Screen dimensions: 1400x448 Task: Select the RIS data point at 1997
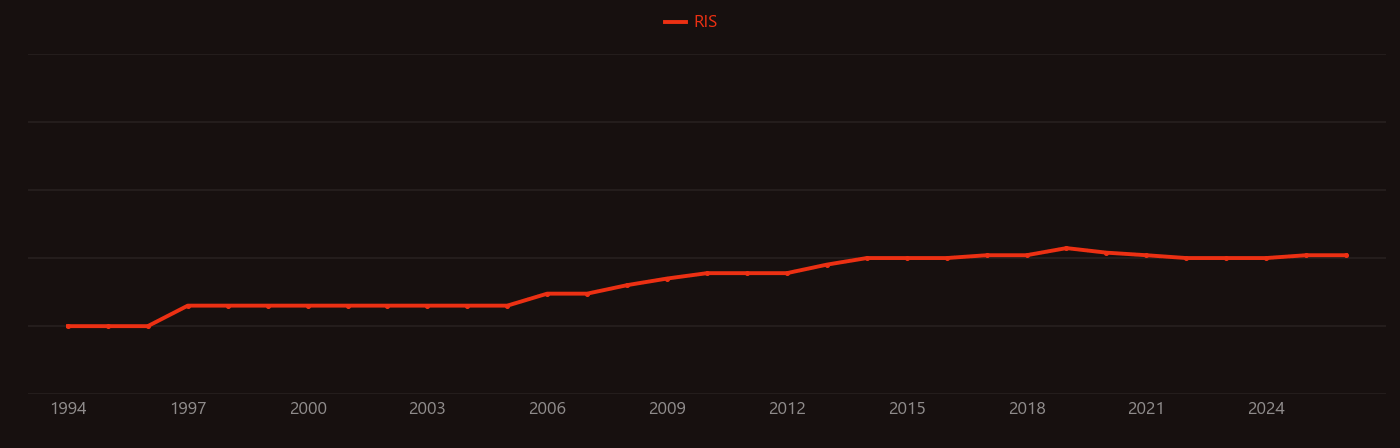188,306
